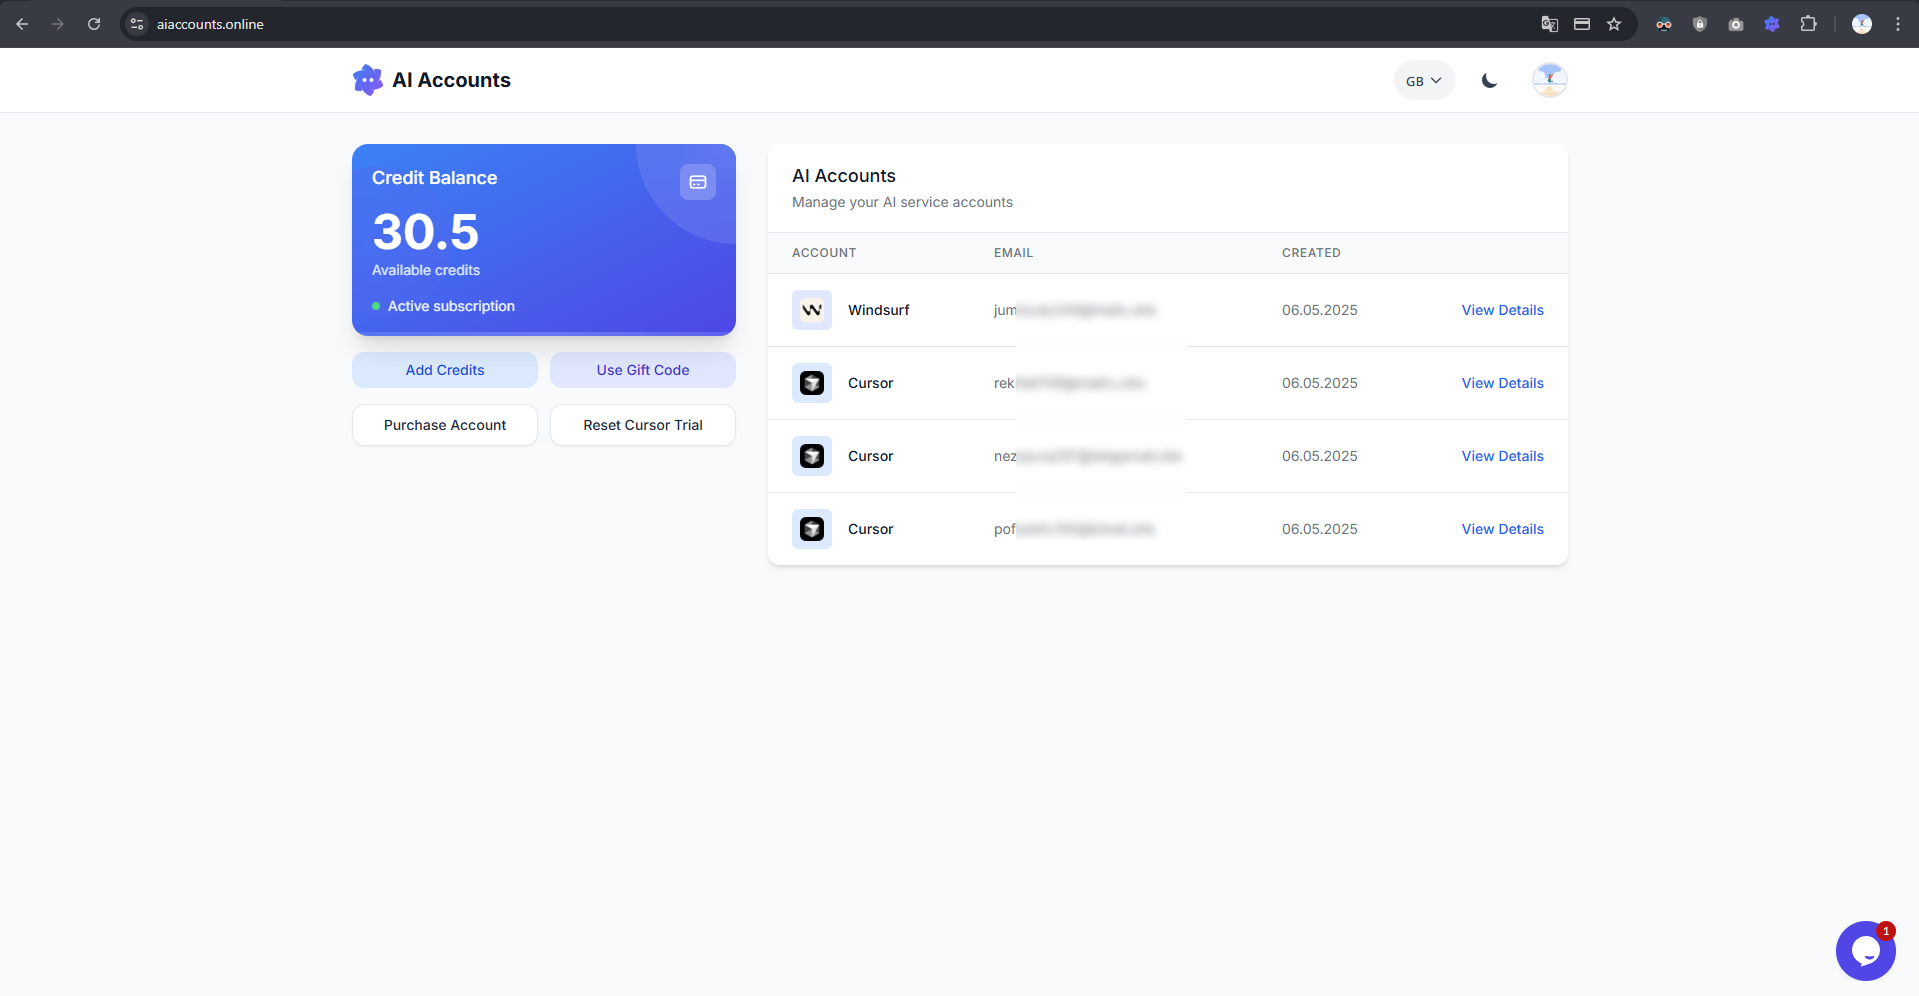Click the Purchase Account button
The image size is (1919, 996).
pyautogui.click(x=445, y=425)
